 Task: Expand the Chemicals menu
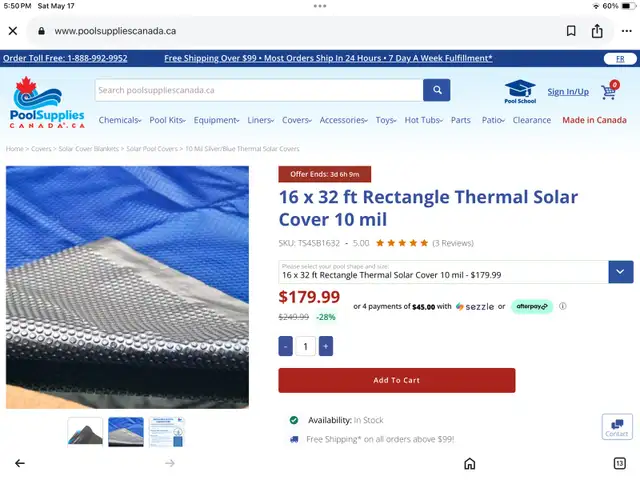pyautogui.click(x=120, y=120)
